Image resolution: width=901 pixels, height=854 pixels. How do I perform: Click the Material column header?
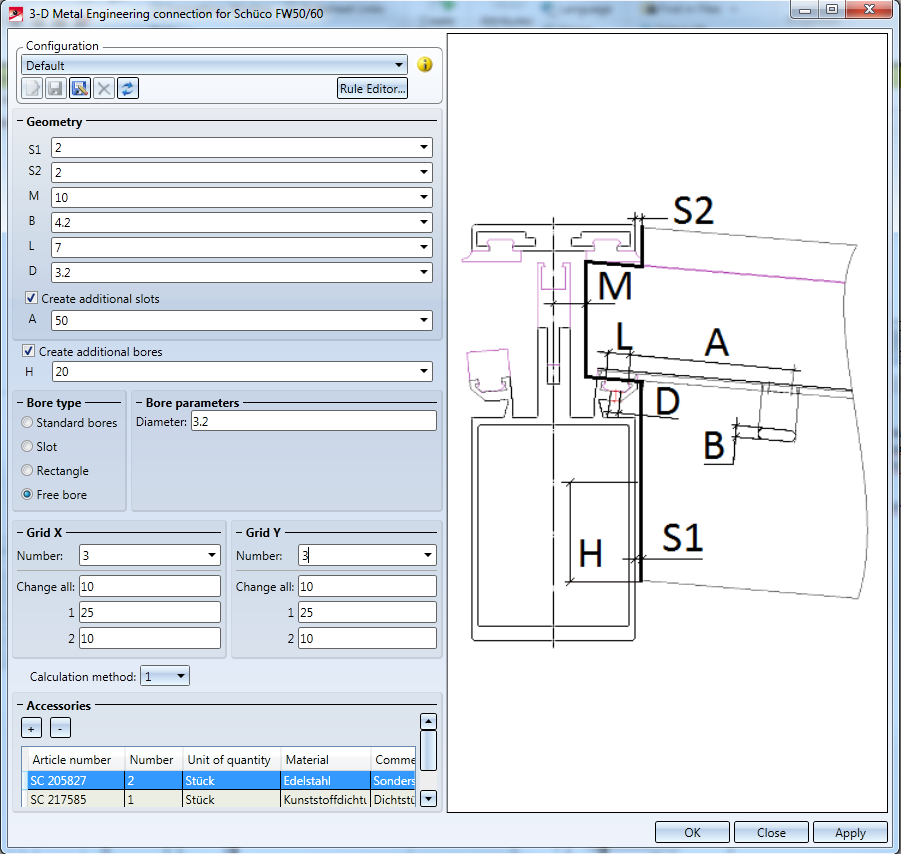(324, 760)
